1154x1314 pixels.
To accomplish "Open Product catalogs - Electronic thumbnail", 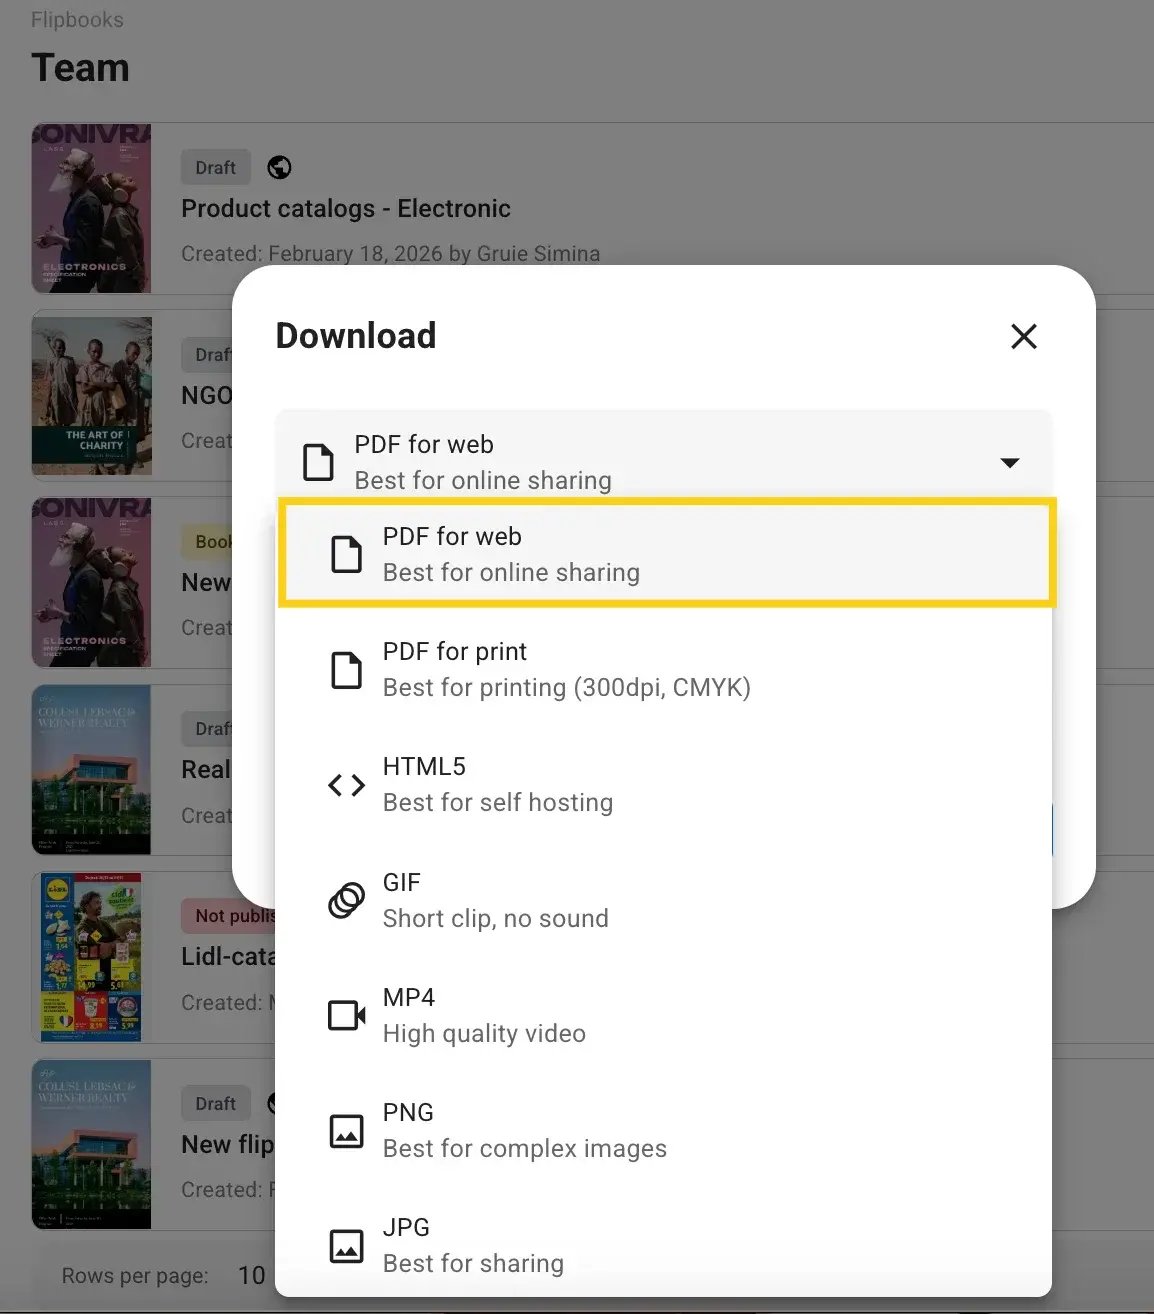I will [x=92, y=208].
